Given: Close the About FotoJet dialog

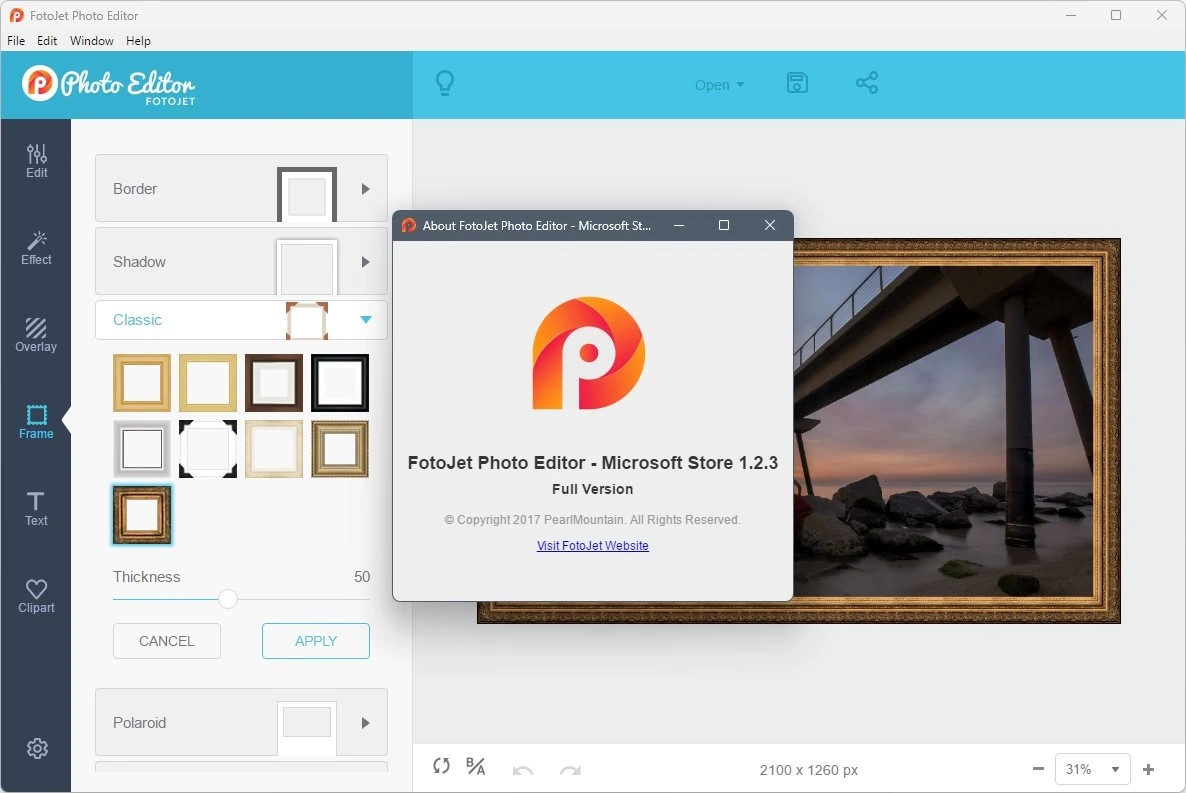Looking at the screenshot, I should (x=770, y=225).
